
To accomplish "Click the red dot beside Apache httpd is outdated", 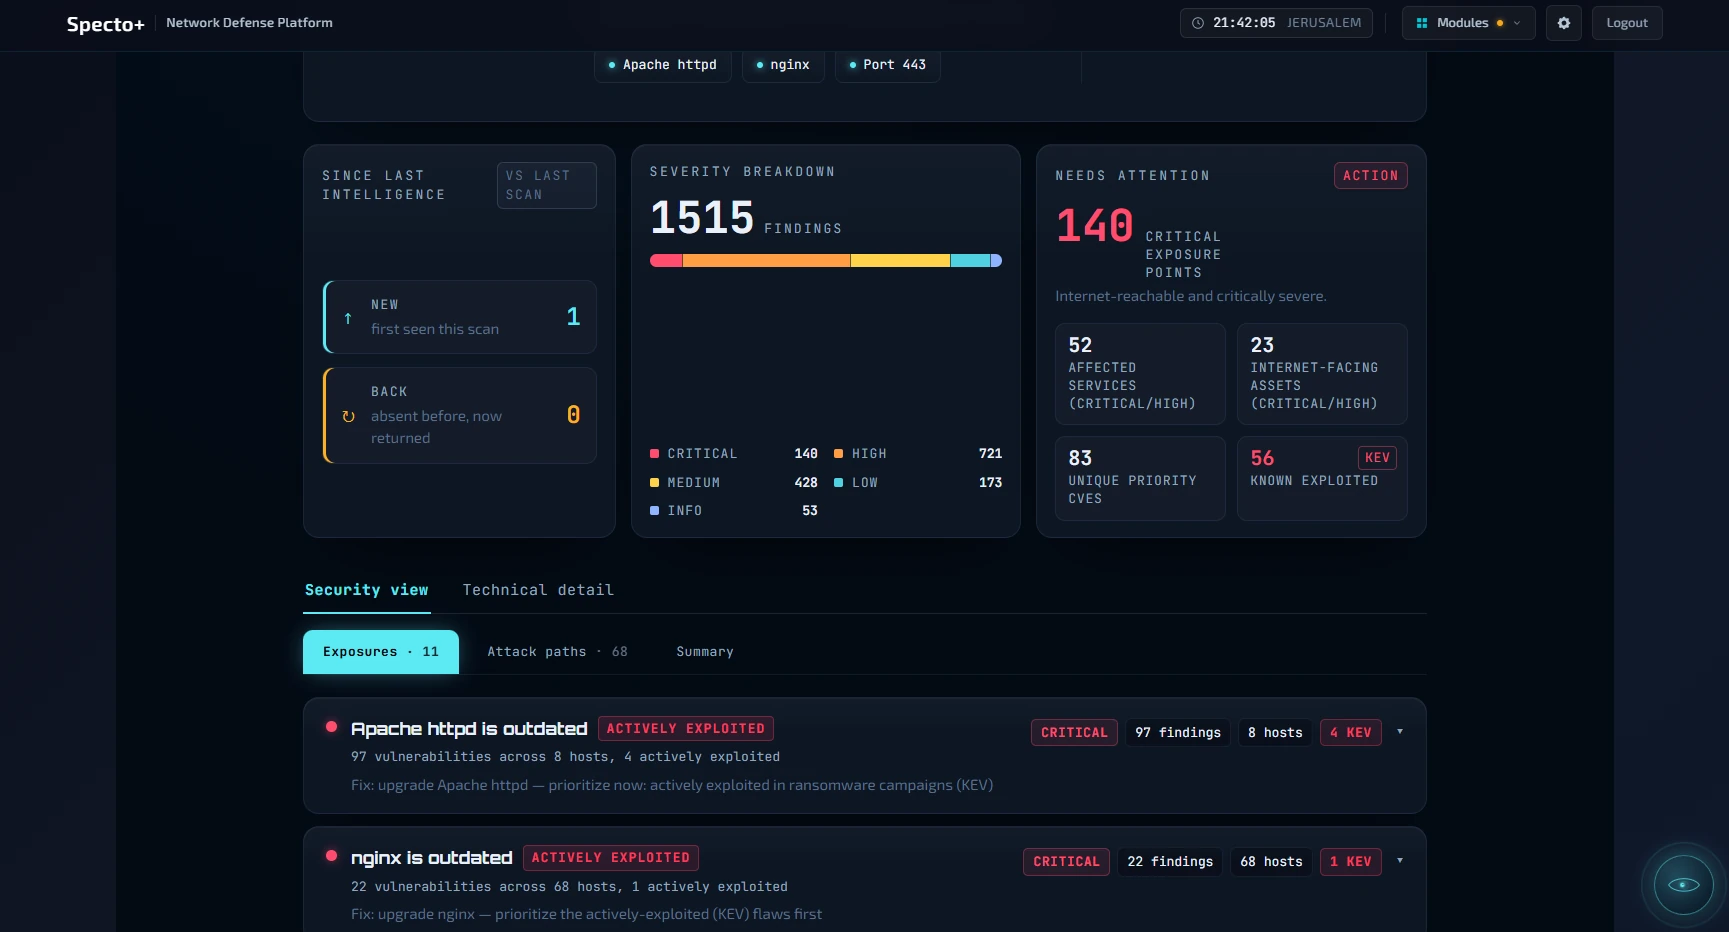I will click(331, 727).
